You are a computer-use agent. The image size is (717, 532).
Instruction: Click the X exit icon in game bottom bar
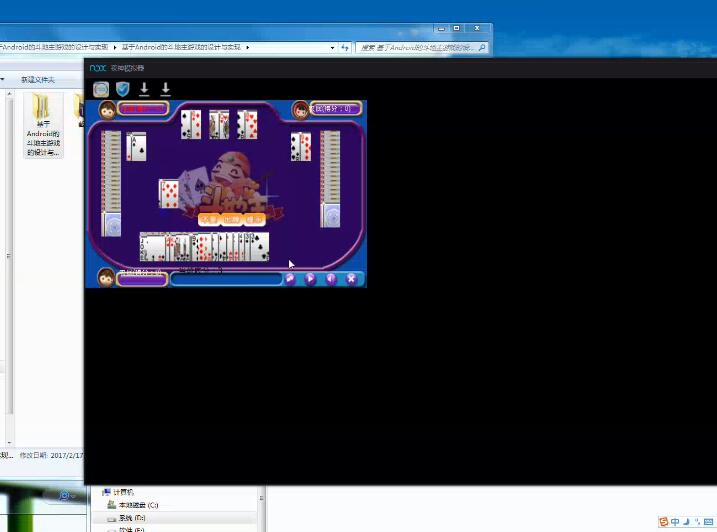click(351, 279)
